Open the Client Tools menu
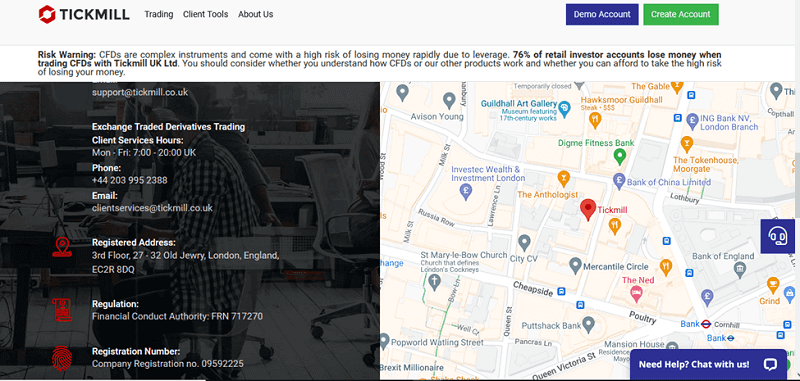Viewport: 800px width, 381px height. point(206,14)
